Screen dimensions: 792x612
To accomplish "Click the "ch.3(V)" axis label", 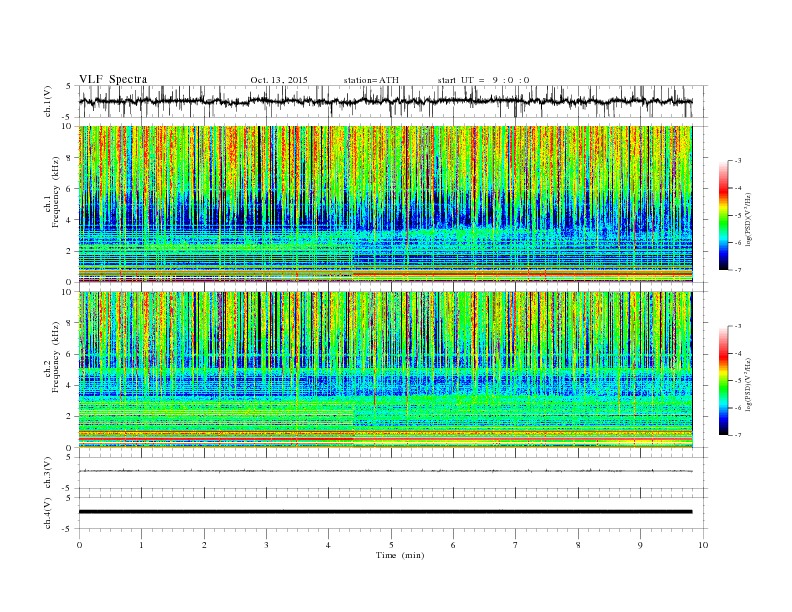I will 48,473.
